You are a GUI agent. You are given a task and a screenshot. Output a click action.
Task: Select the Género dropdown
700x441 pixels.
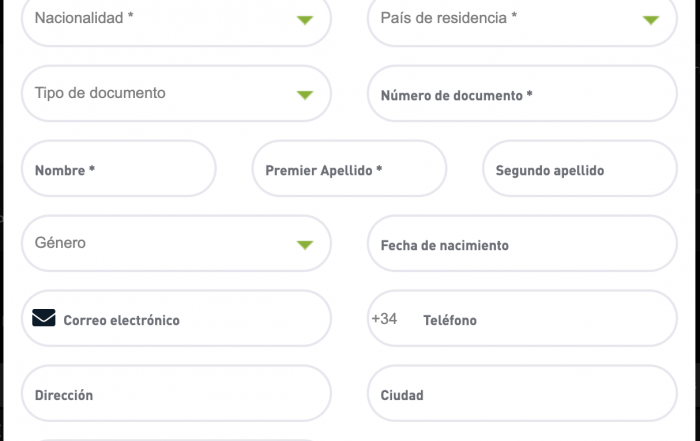click(176, 243)
